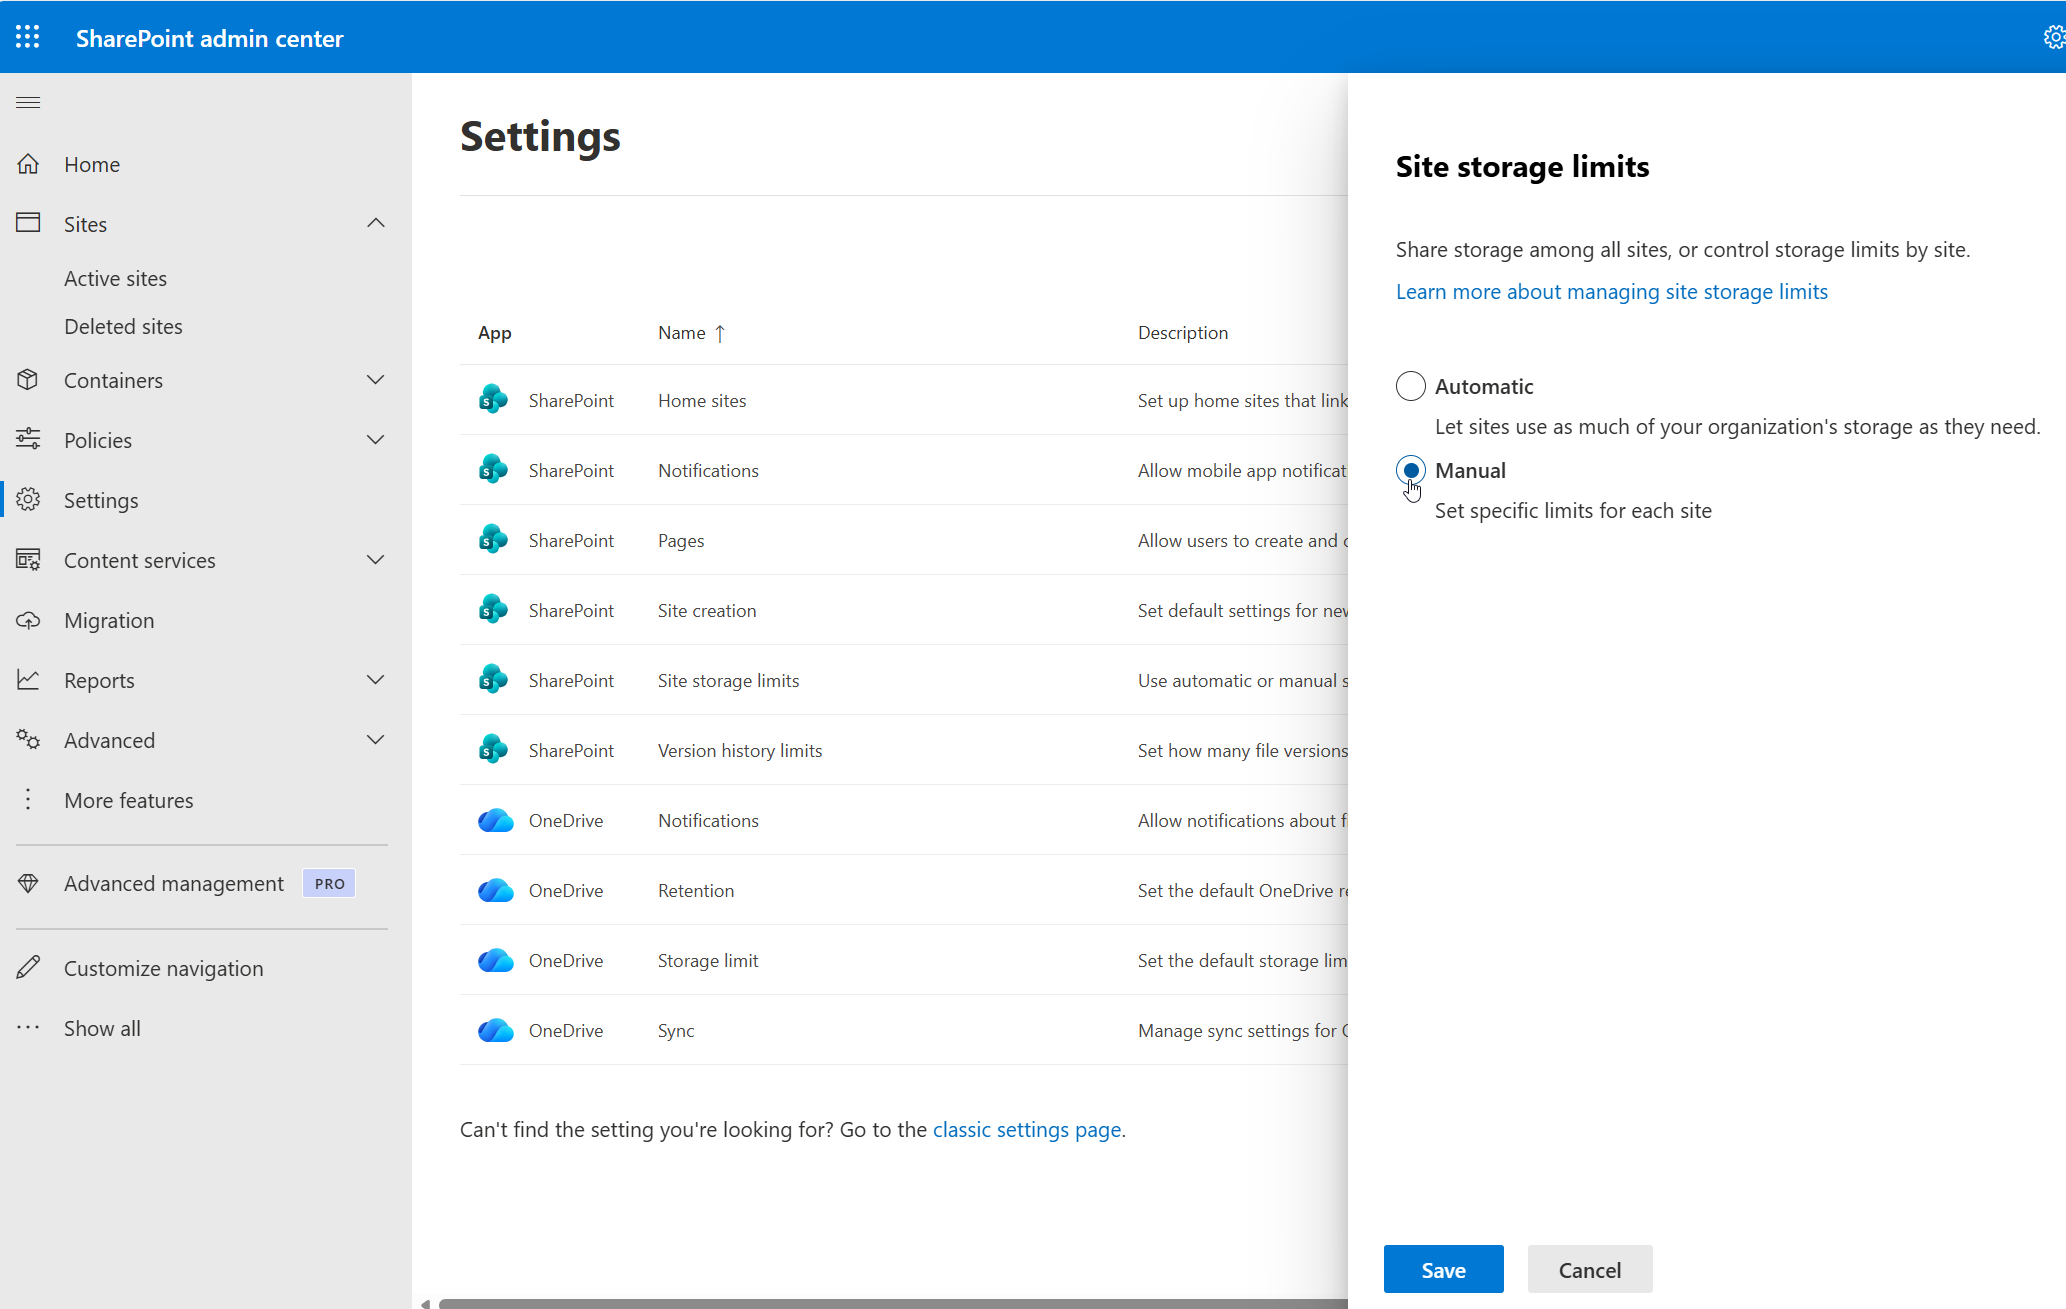Click the Sites window icon
Image resolution: width=2066 pixels, height=1309 pixels.
[28, 223]
